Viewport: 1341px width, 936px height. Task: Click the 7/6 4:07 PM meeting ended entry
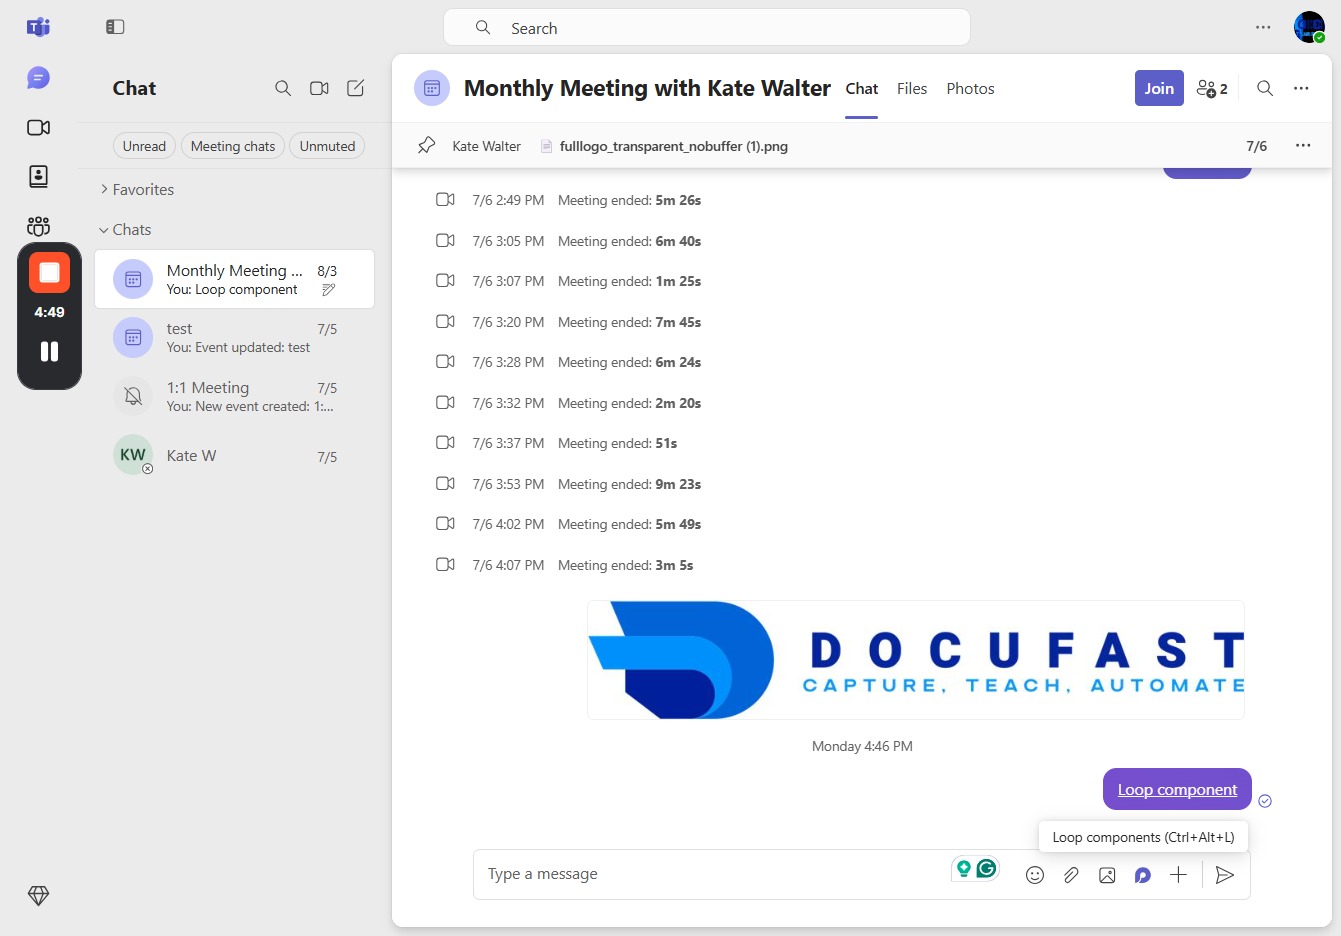(564, 565)
